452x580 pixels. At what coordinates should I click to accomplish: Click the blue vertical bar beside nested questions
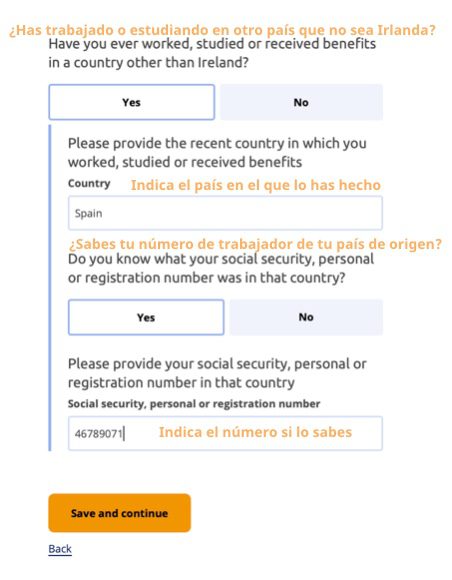50,288
